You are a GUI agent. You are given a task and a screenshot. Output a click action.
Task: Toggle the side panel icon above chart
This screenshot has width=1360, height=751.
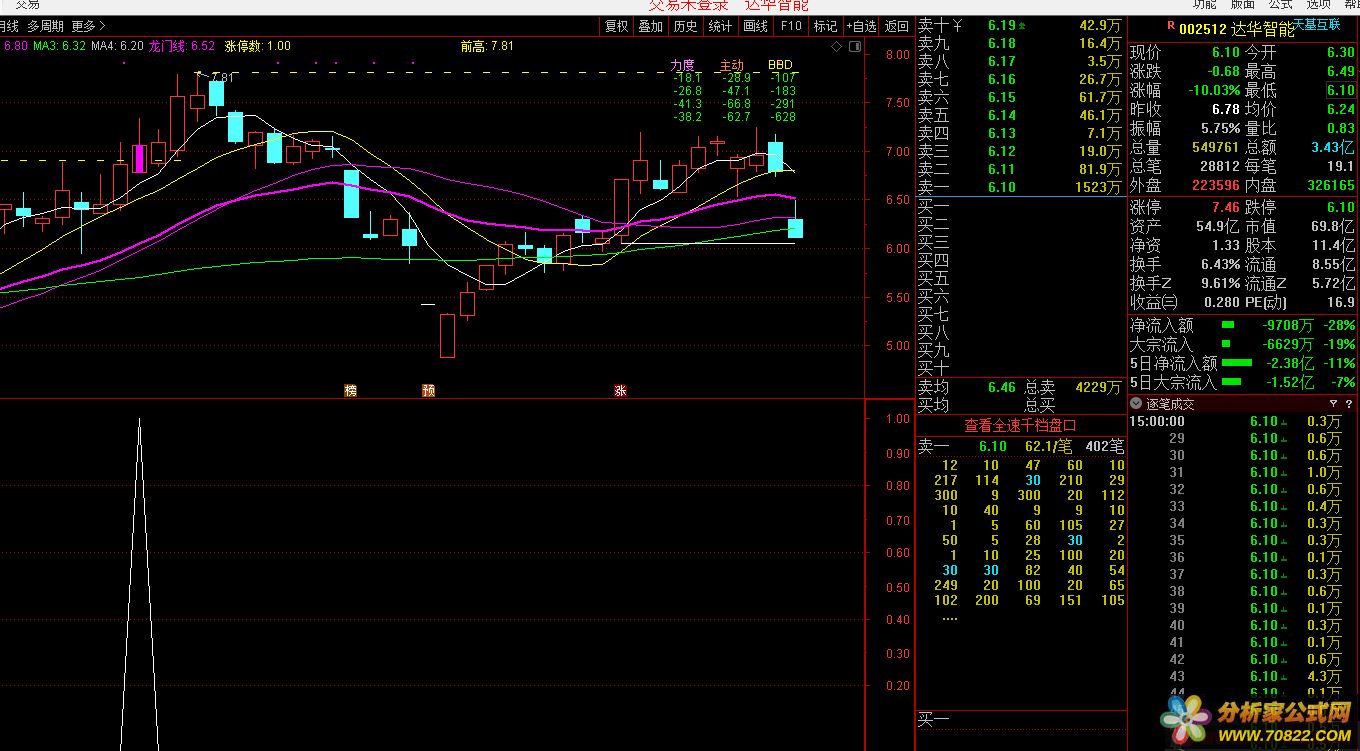(853, 46)
